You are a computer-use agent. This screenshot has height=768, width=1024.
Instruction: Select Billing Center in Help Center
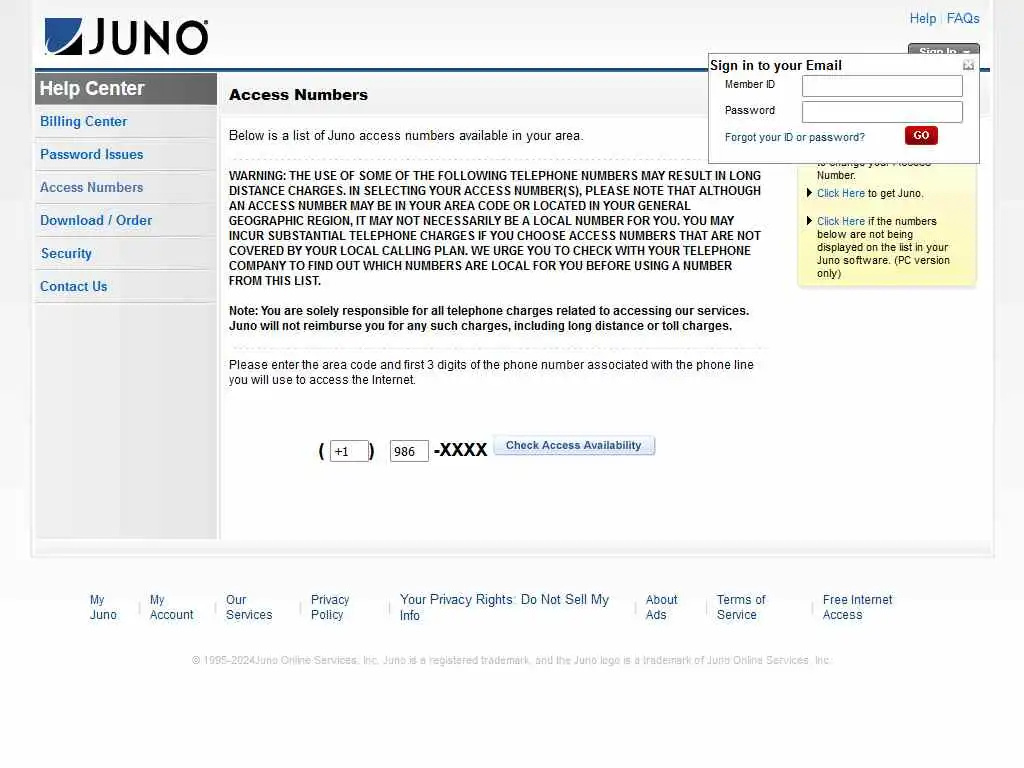84,121
